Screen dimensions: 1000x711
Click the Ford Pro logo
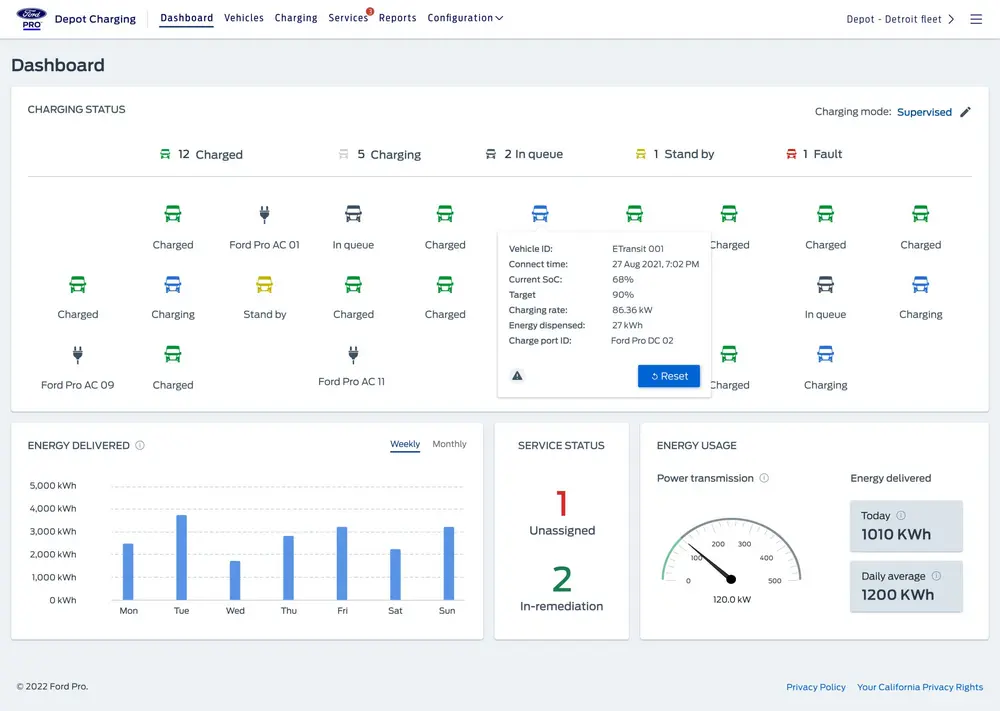point(30,18)
